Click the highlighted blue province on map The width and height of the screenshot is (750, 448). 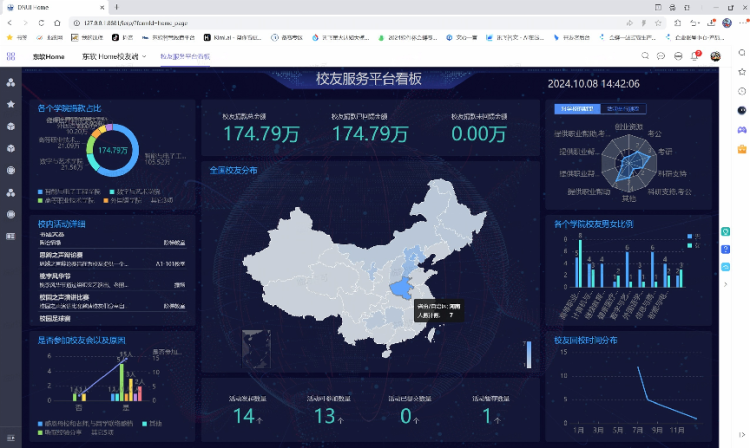pos(401,288)
